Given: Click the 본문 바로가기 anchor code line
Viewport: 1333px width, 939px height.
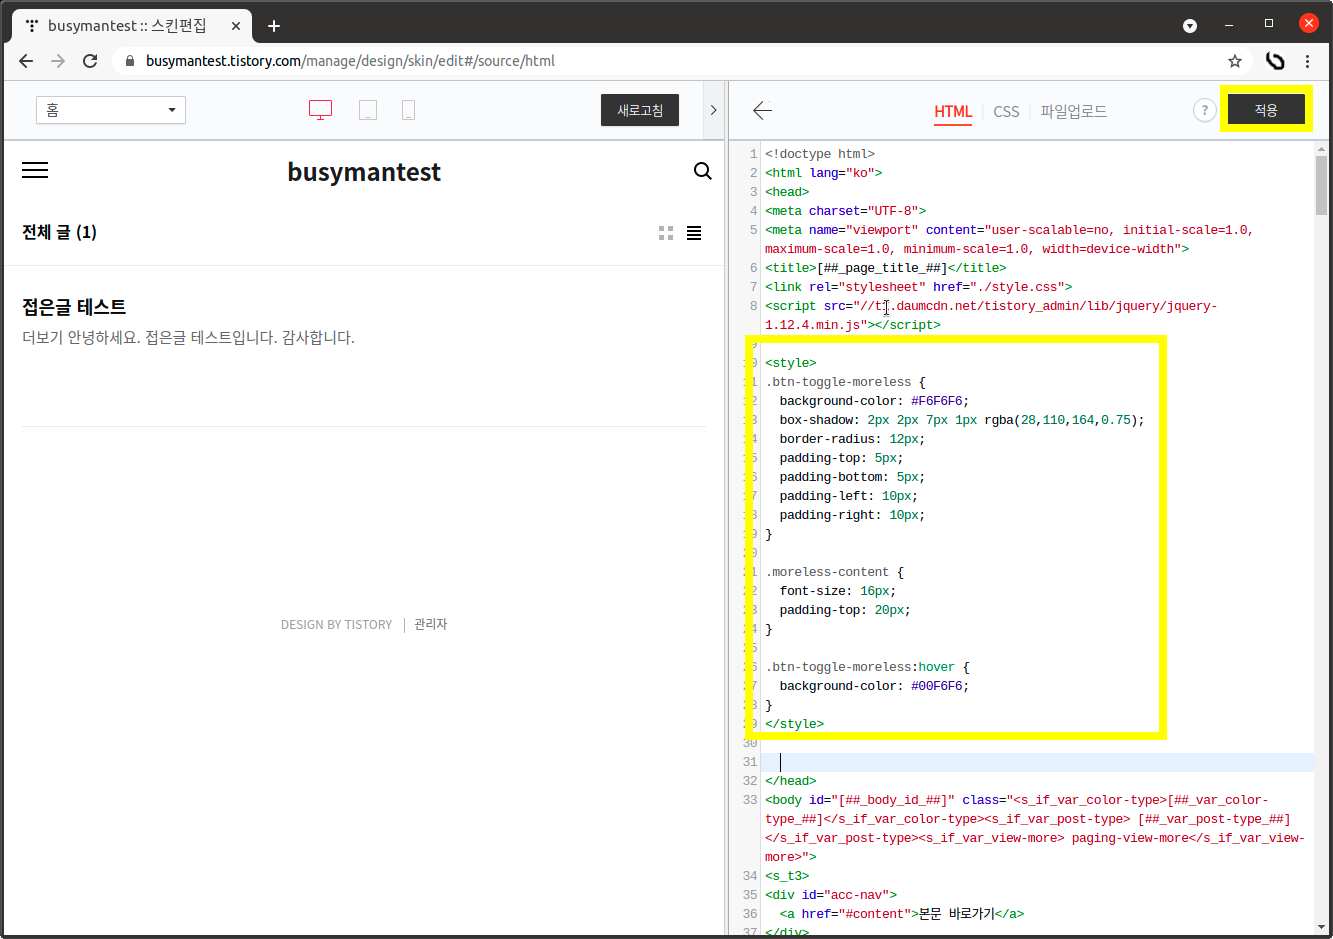Looking at the screenshot, I should 902,914.
